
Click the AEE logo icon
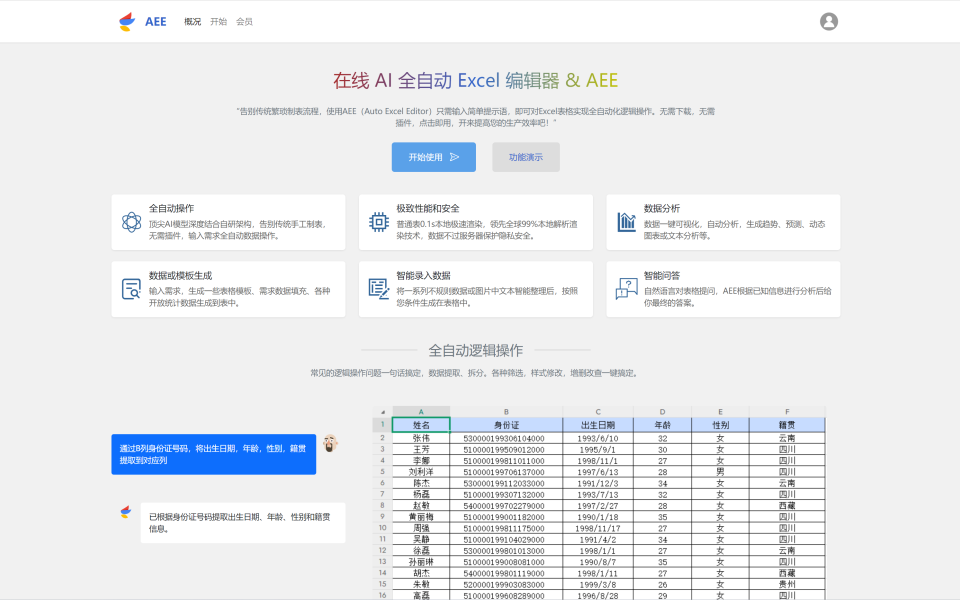point(127,21)
